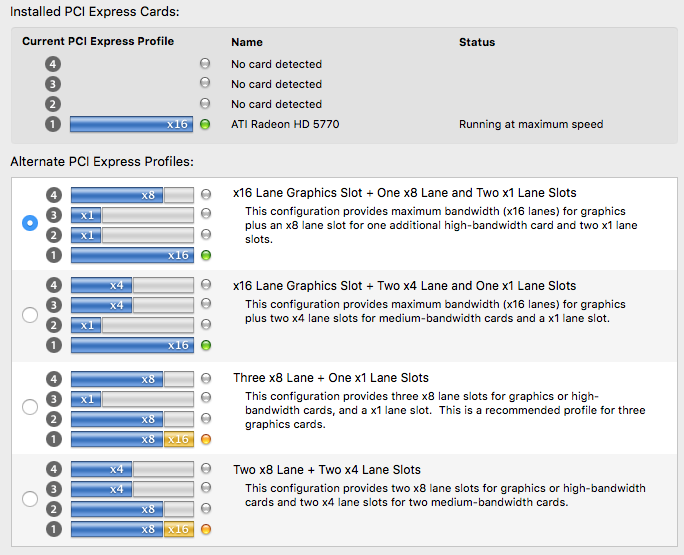
Task: Click the yellow x16 segment in last profile
Action: 178,530
